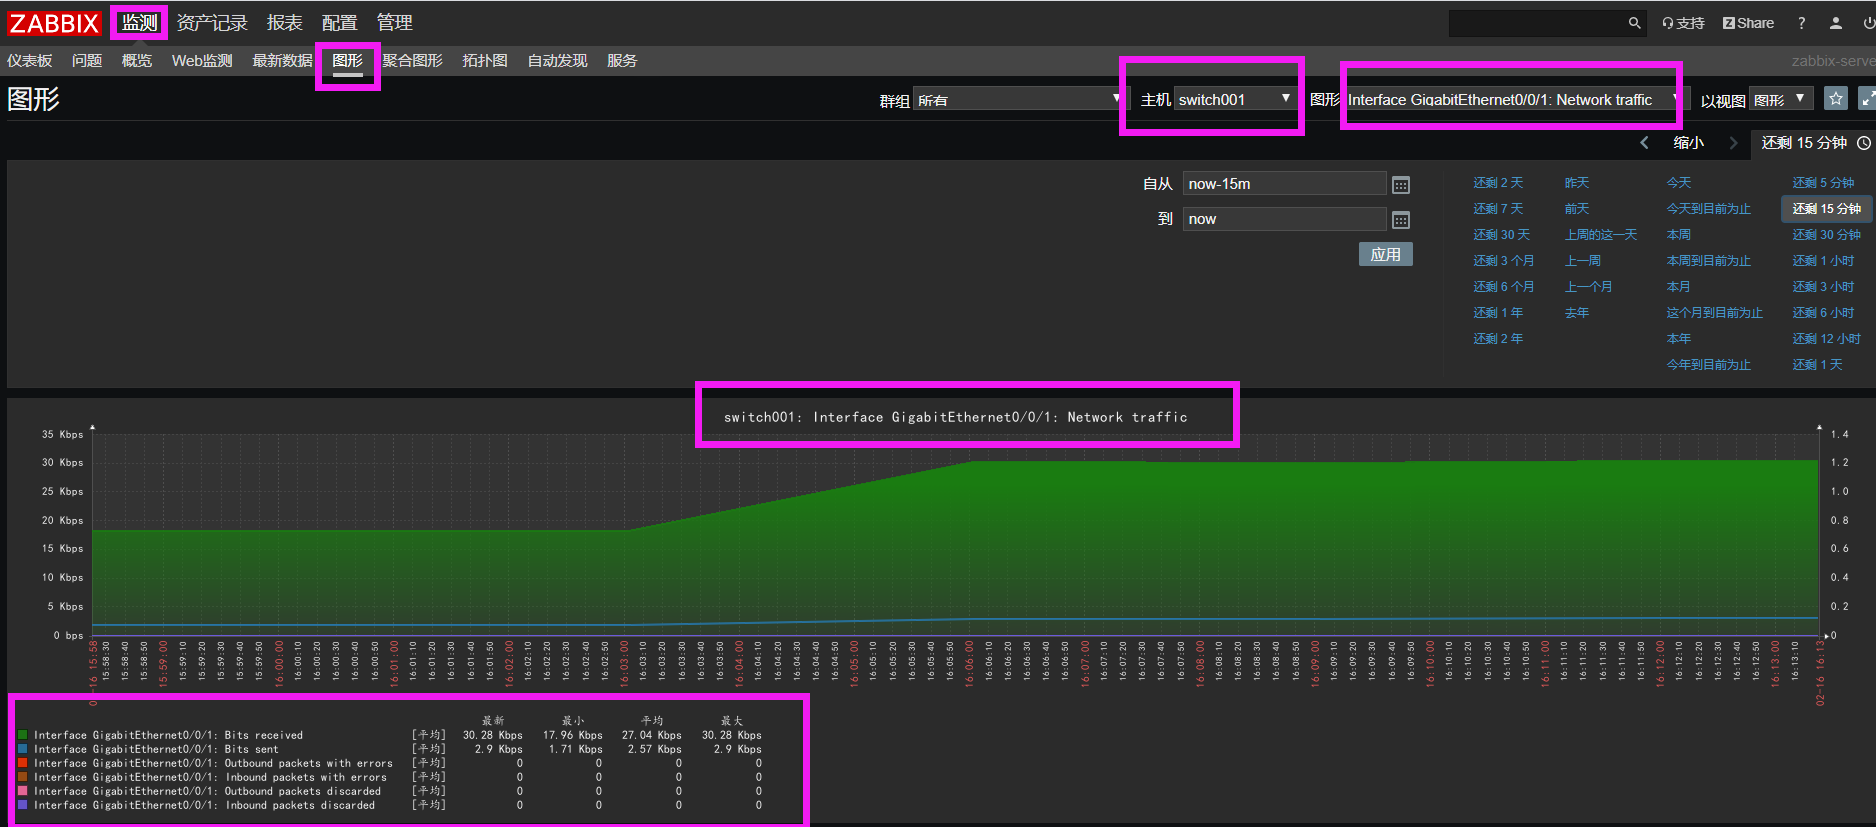Click the clock icon next to 还剩 15 分钟

click(1864, 143)
